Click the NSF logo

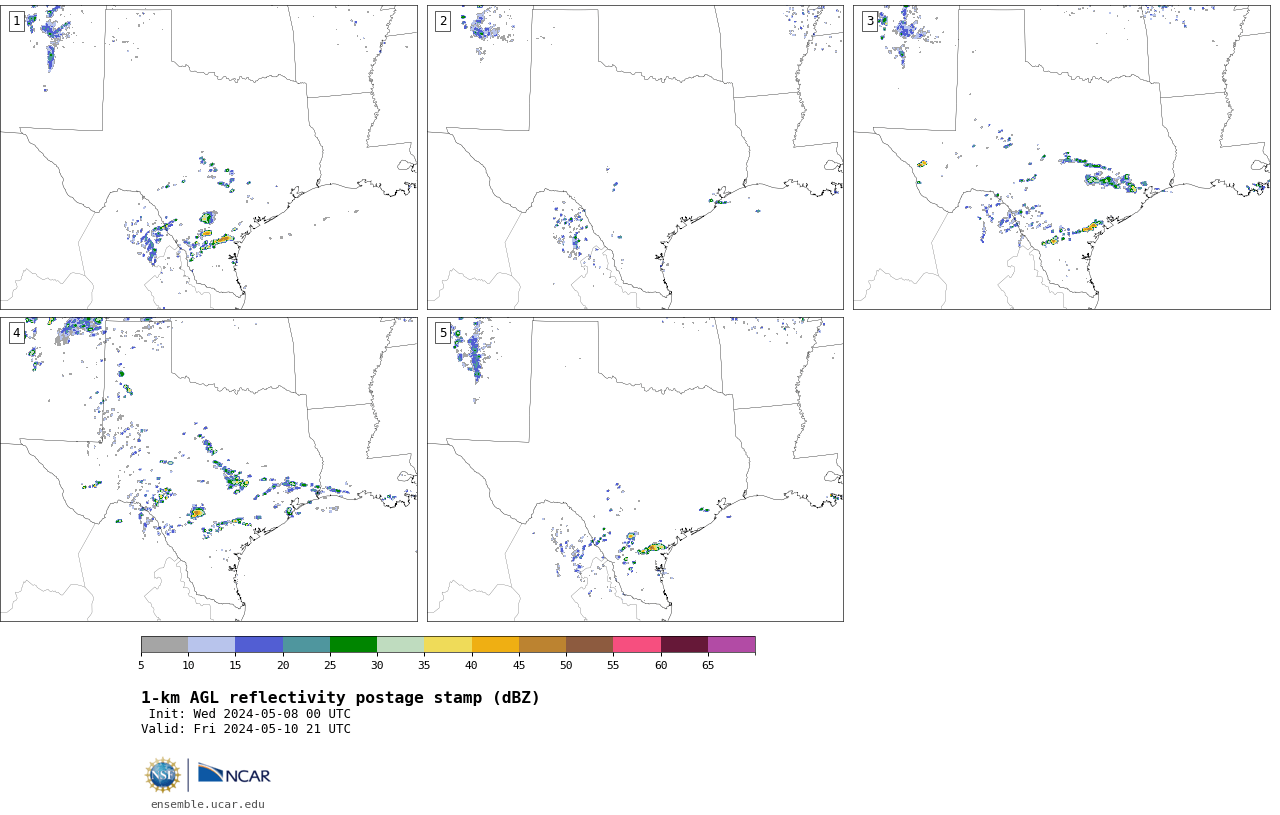163,775
